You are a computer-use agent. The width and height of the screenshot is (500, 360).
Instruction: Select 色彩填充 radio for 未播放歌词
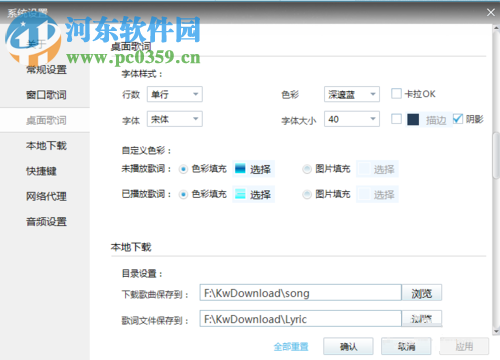(183, 169)
